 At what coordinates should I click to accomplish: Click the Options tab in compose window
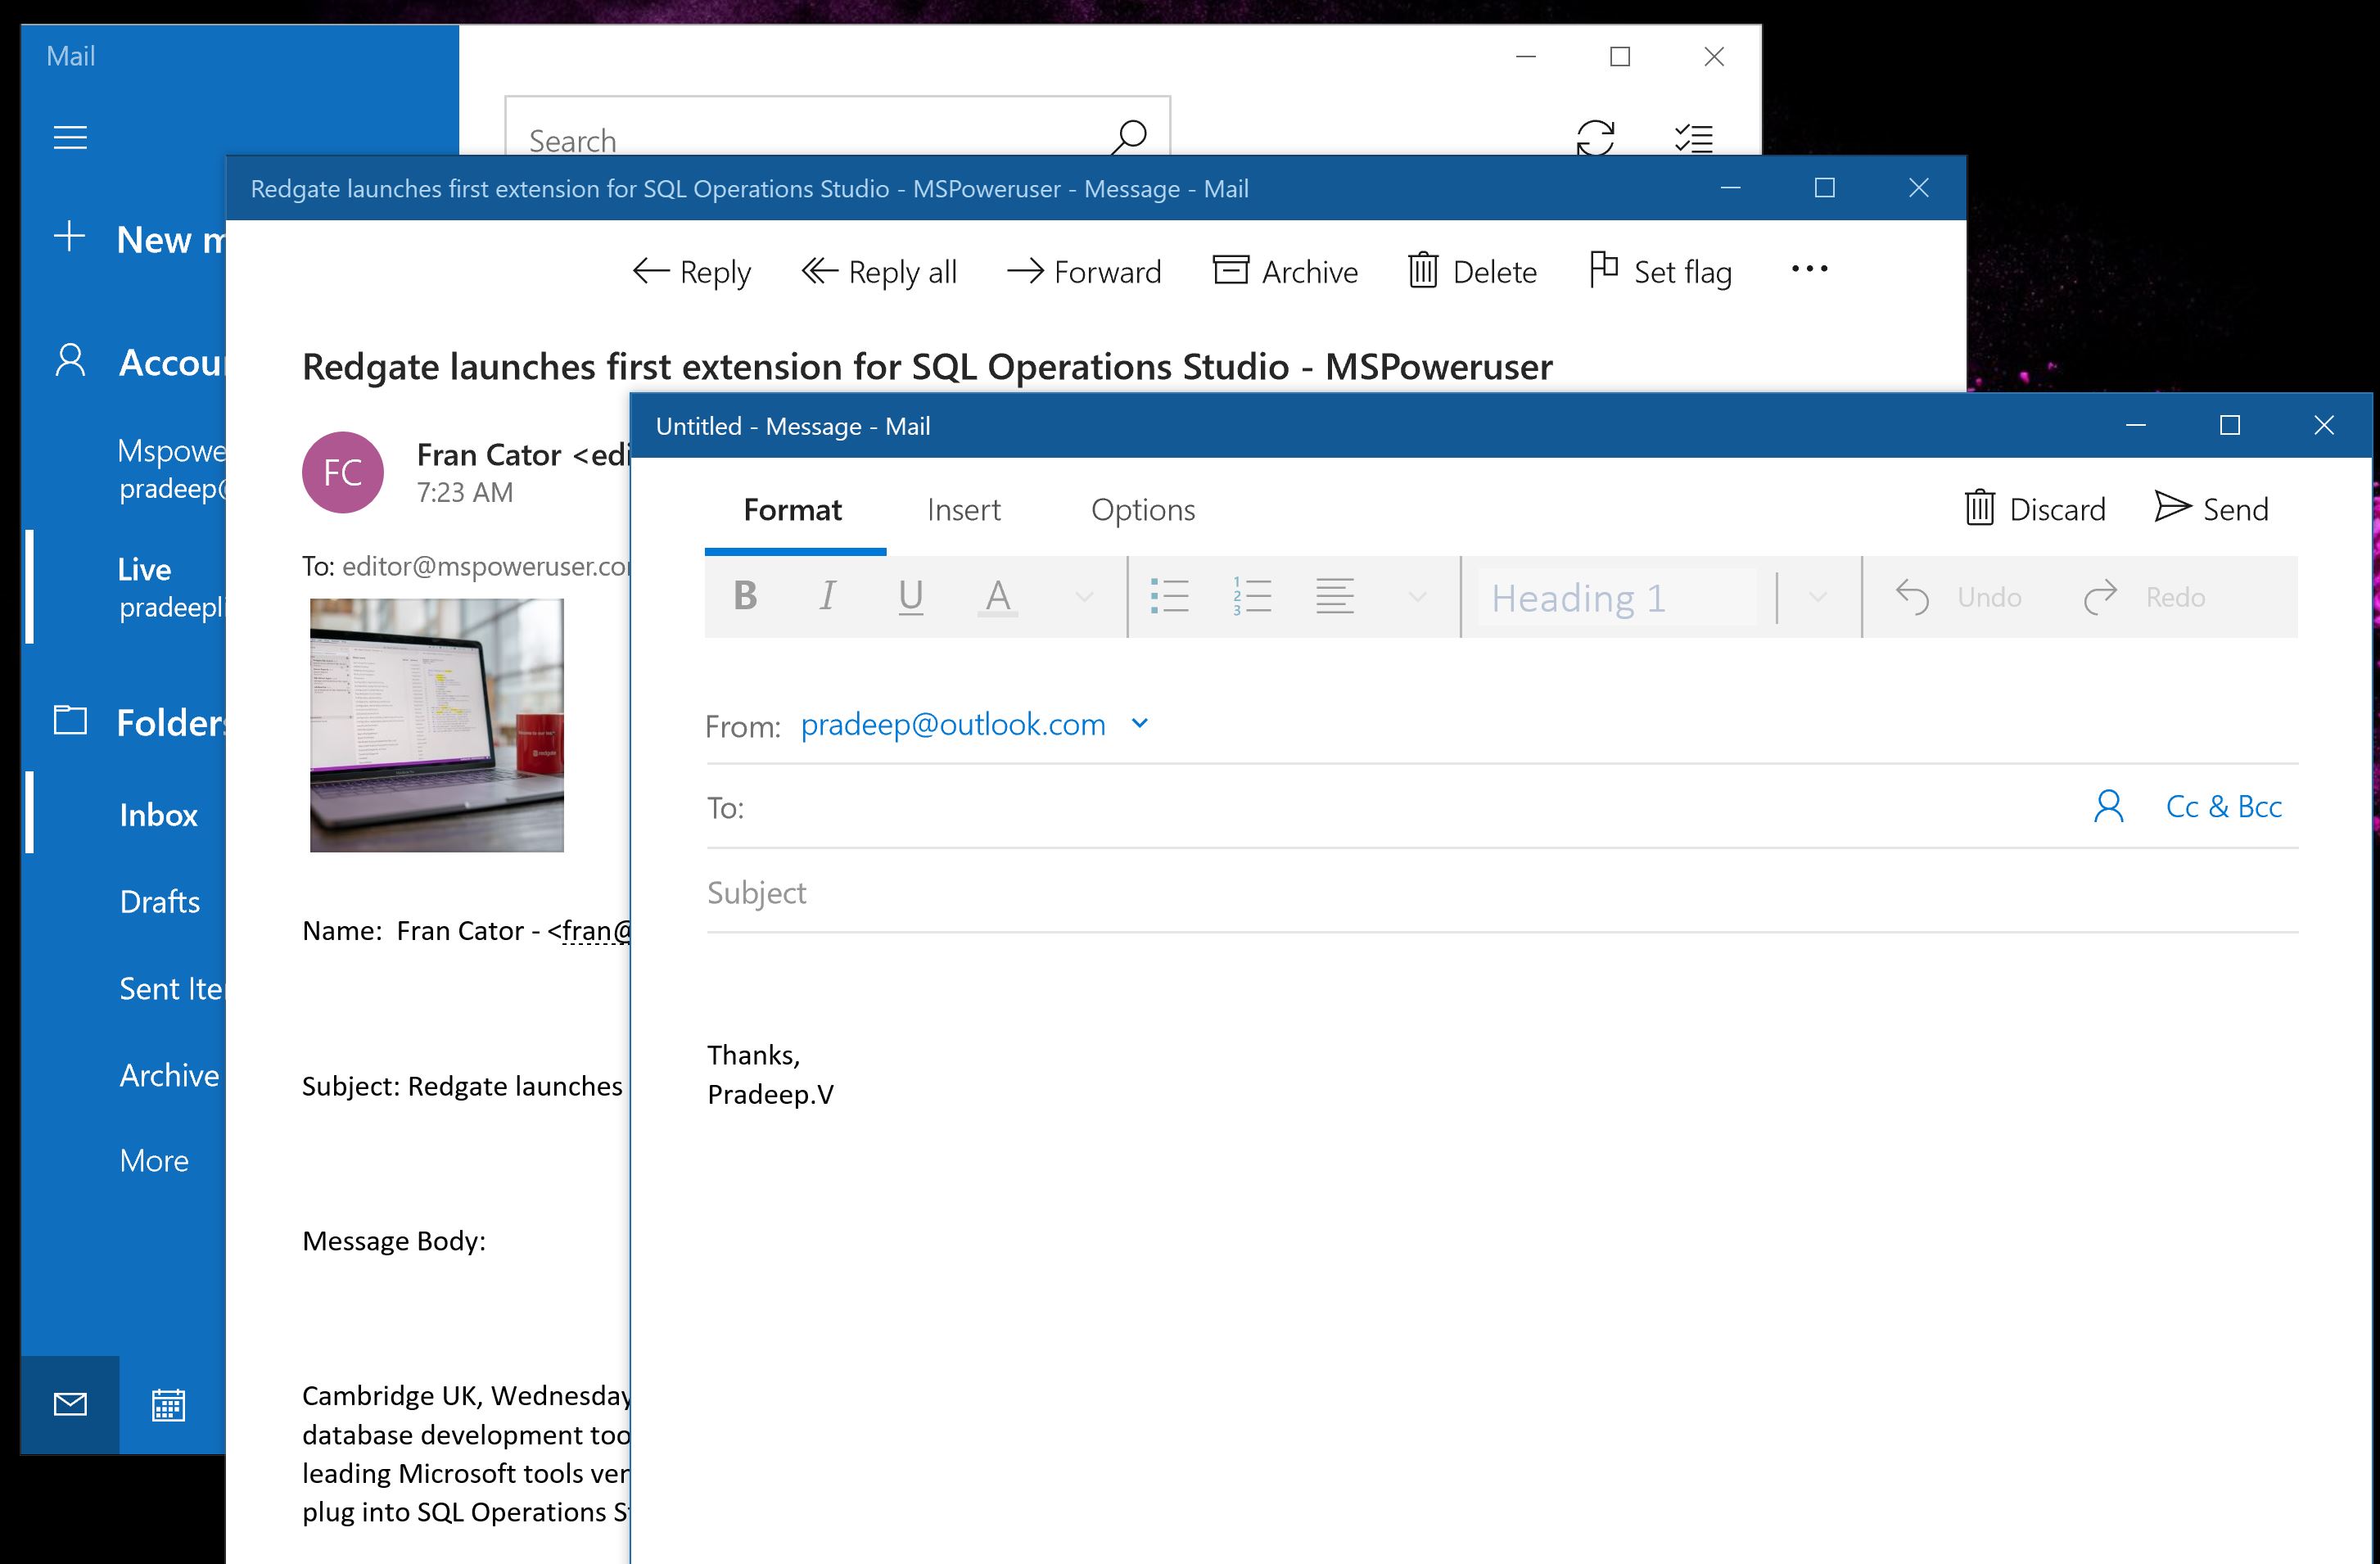point(1143,508)
